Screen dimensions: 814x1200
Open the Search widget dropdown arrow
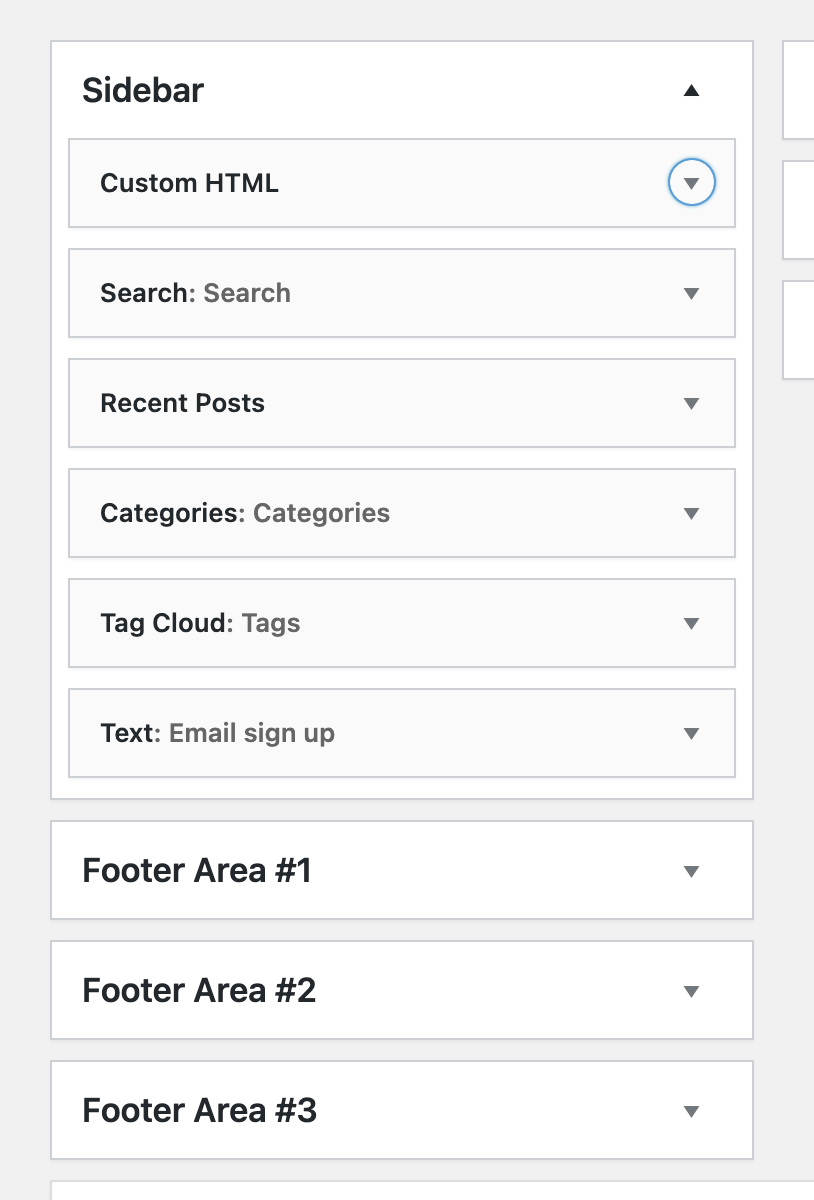691,293
